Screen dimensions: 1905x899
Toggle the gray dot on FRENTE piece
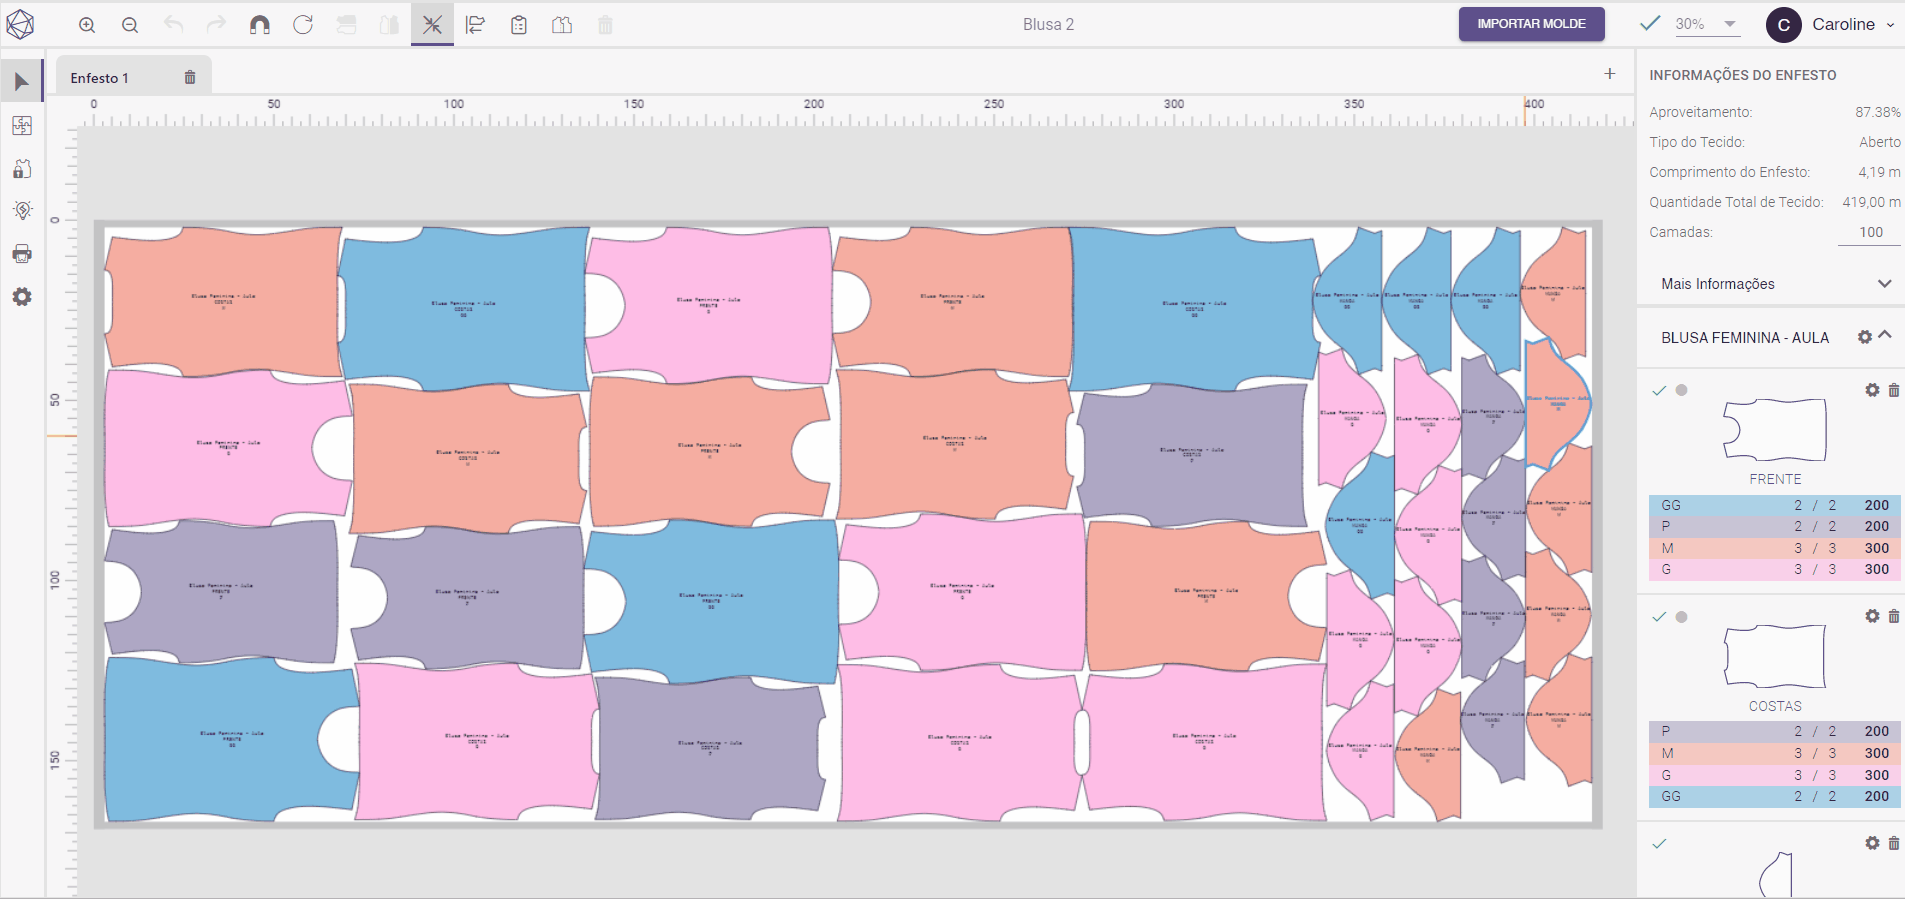click(1682, 390)
